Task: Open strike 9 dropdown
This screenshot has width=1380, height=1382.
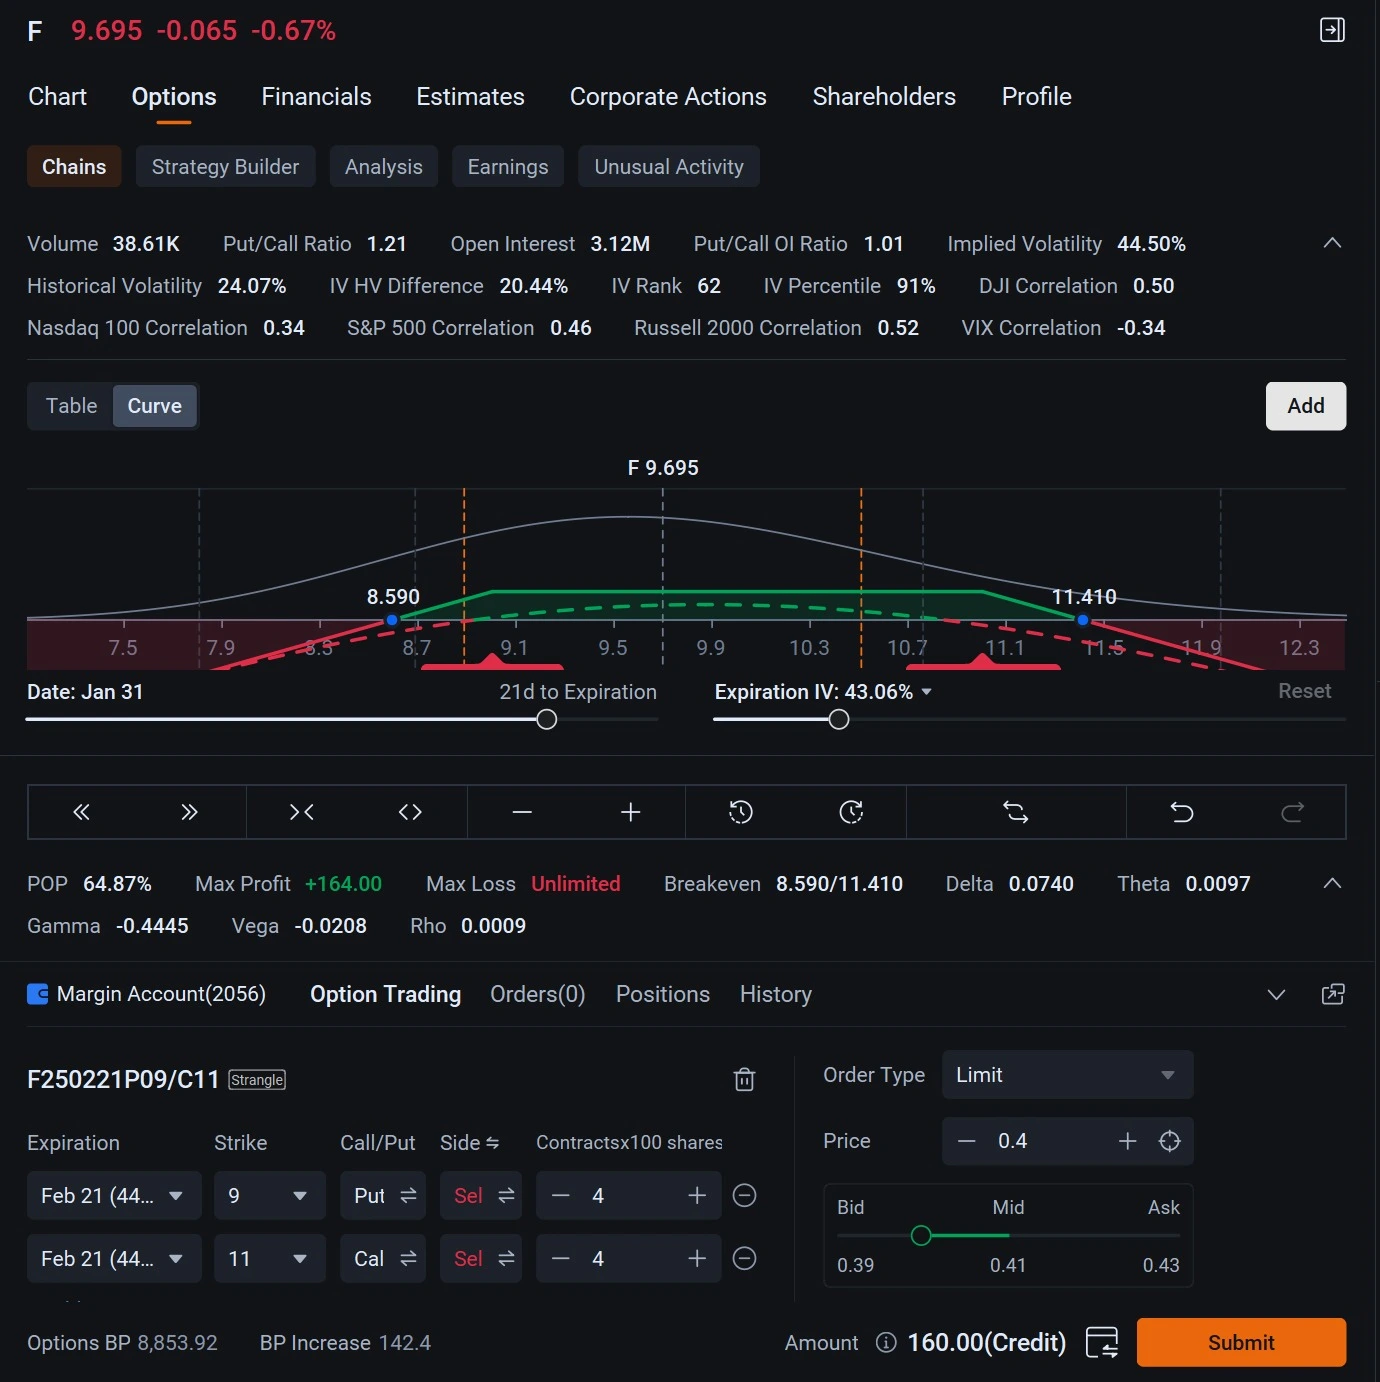Action: [x=270, y=1195]
